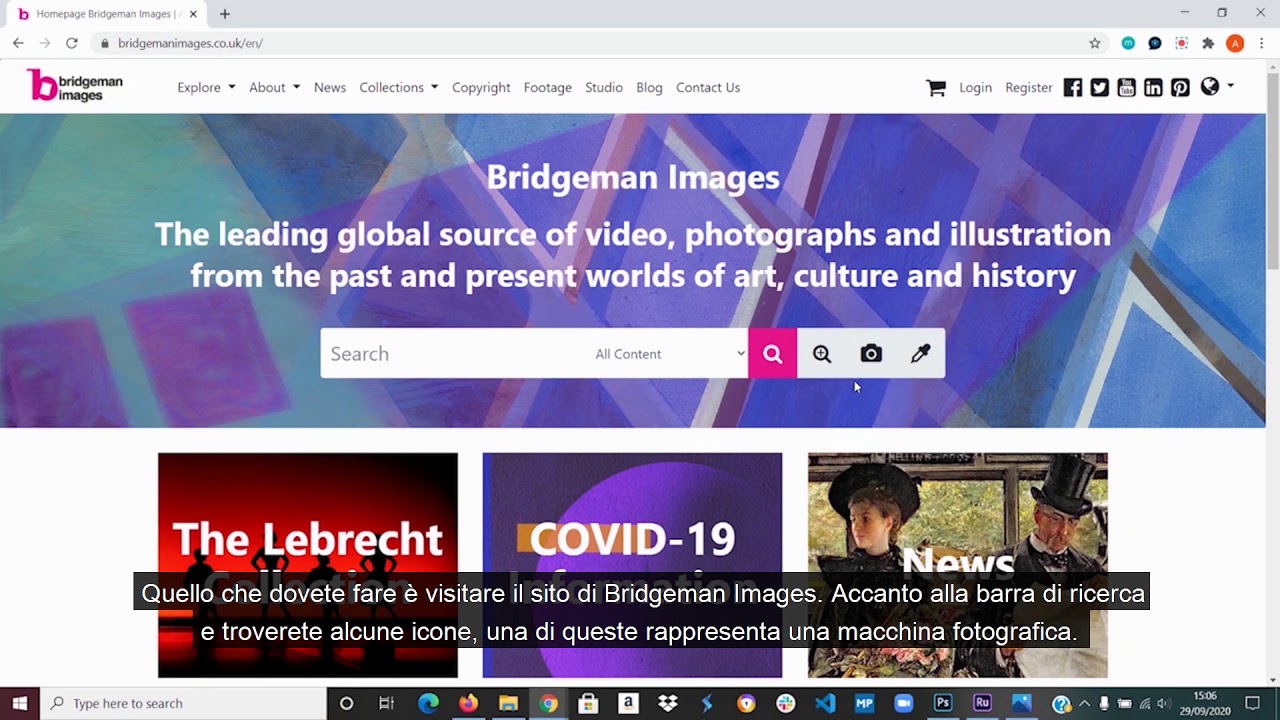Image resolution: width=1280 pixels, height=720 pixels.
Task: Search by image using the camera icon
Action: click(x=871, y=353)
